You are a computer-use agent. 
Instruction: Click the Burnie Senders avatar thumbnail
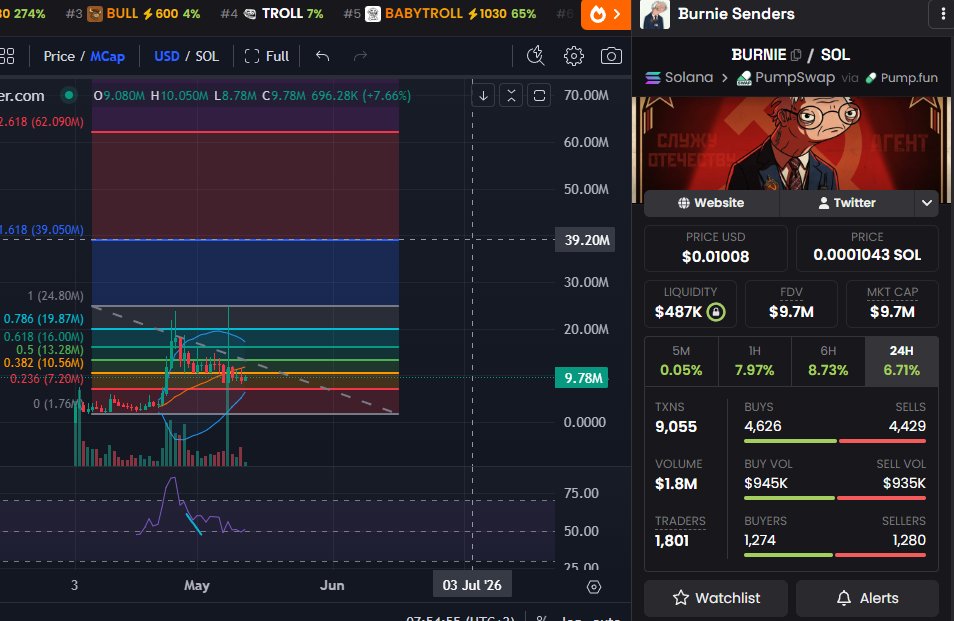click(655, 15)
